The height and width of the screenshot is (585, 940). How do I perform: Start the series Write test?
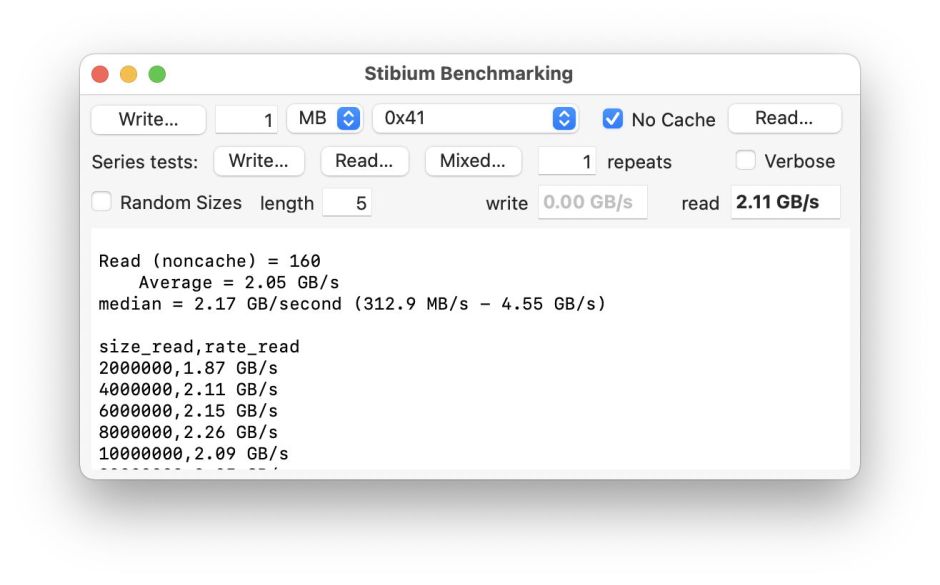click(259, 161)
